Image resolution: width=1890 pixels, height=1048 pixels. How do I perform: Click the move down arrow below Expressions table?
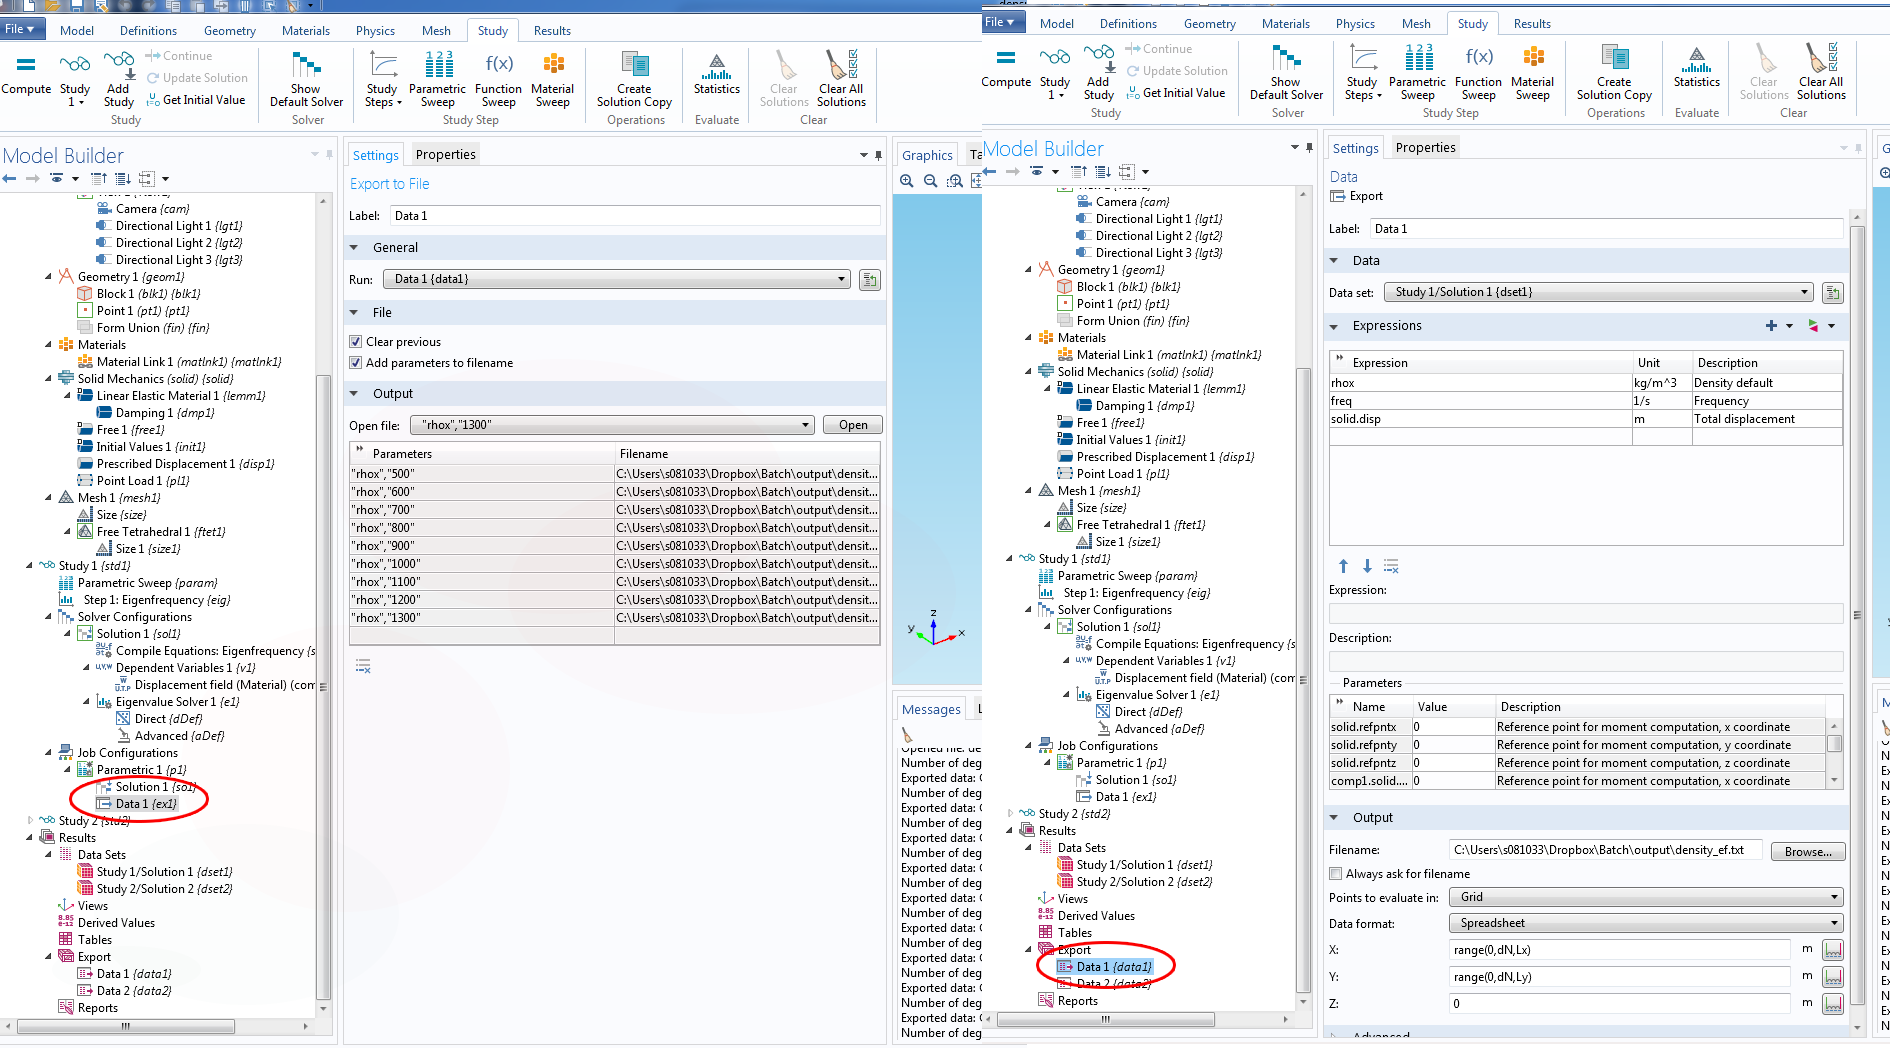tap(1367, 566)
